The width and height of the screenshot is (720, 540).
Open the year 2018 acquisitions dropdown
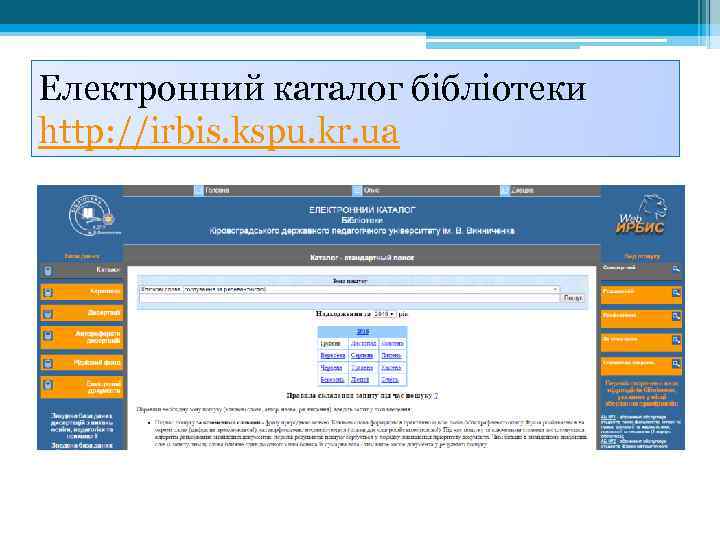tap(383, 314)
